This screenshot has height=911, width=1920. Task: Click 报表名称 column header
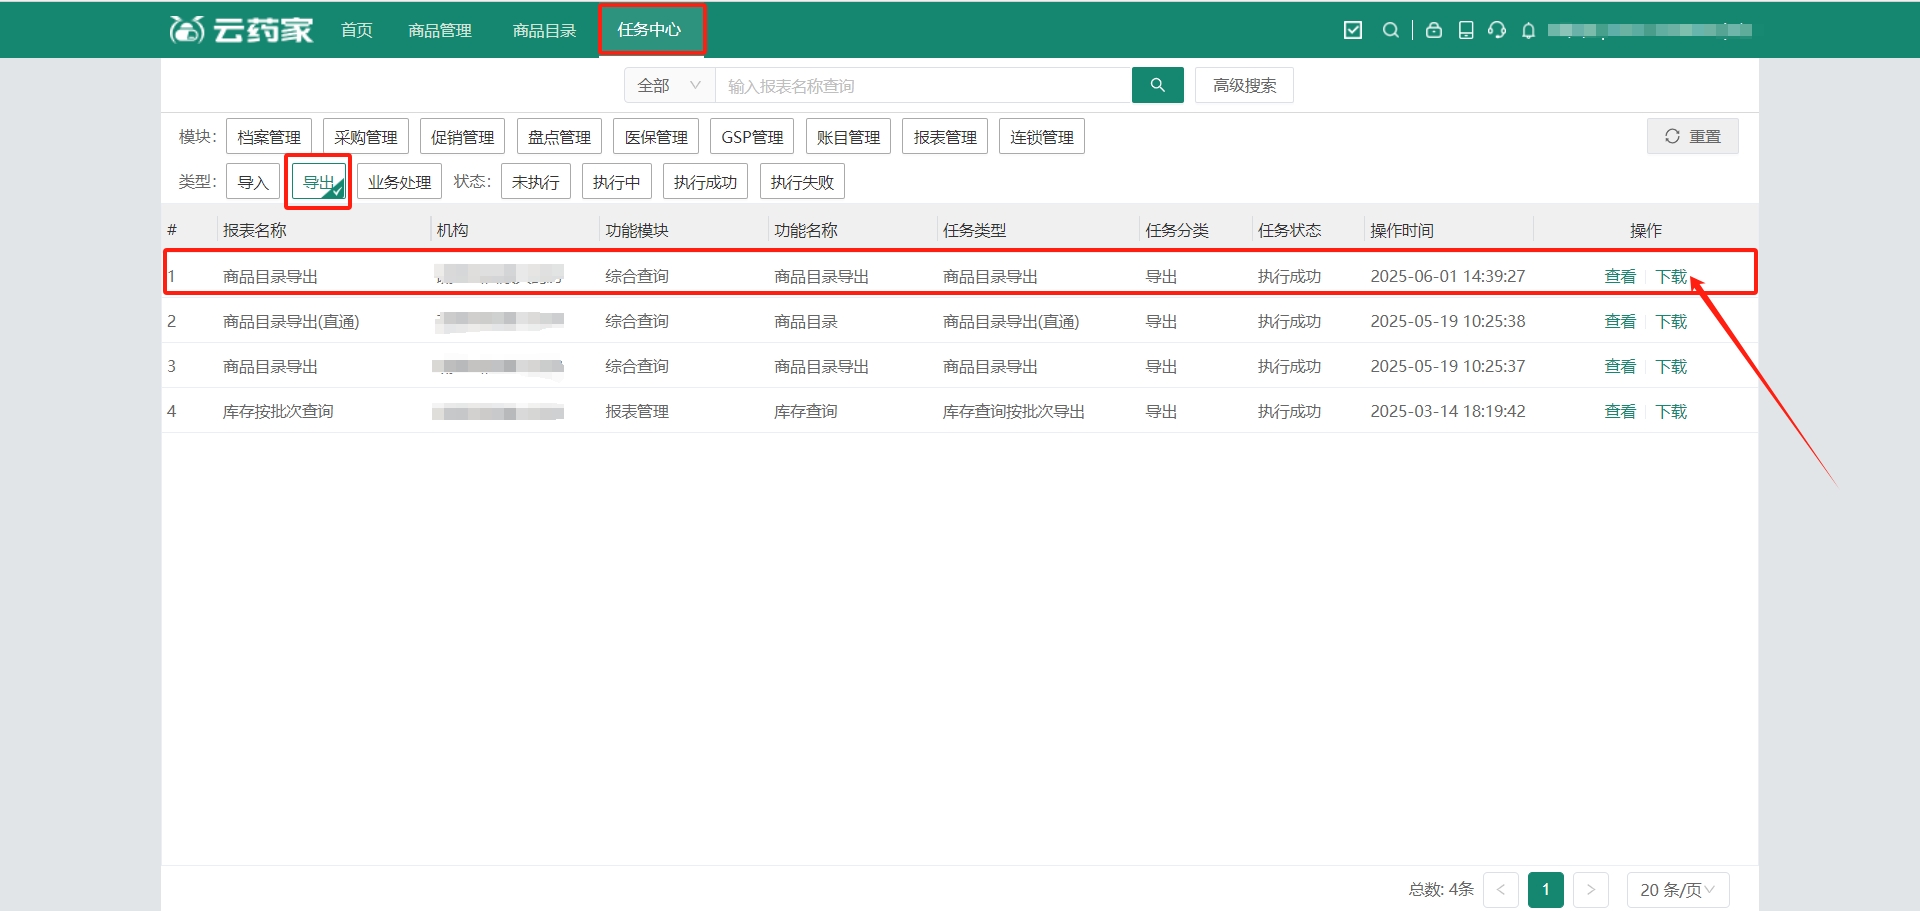[255, 230]
